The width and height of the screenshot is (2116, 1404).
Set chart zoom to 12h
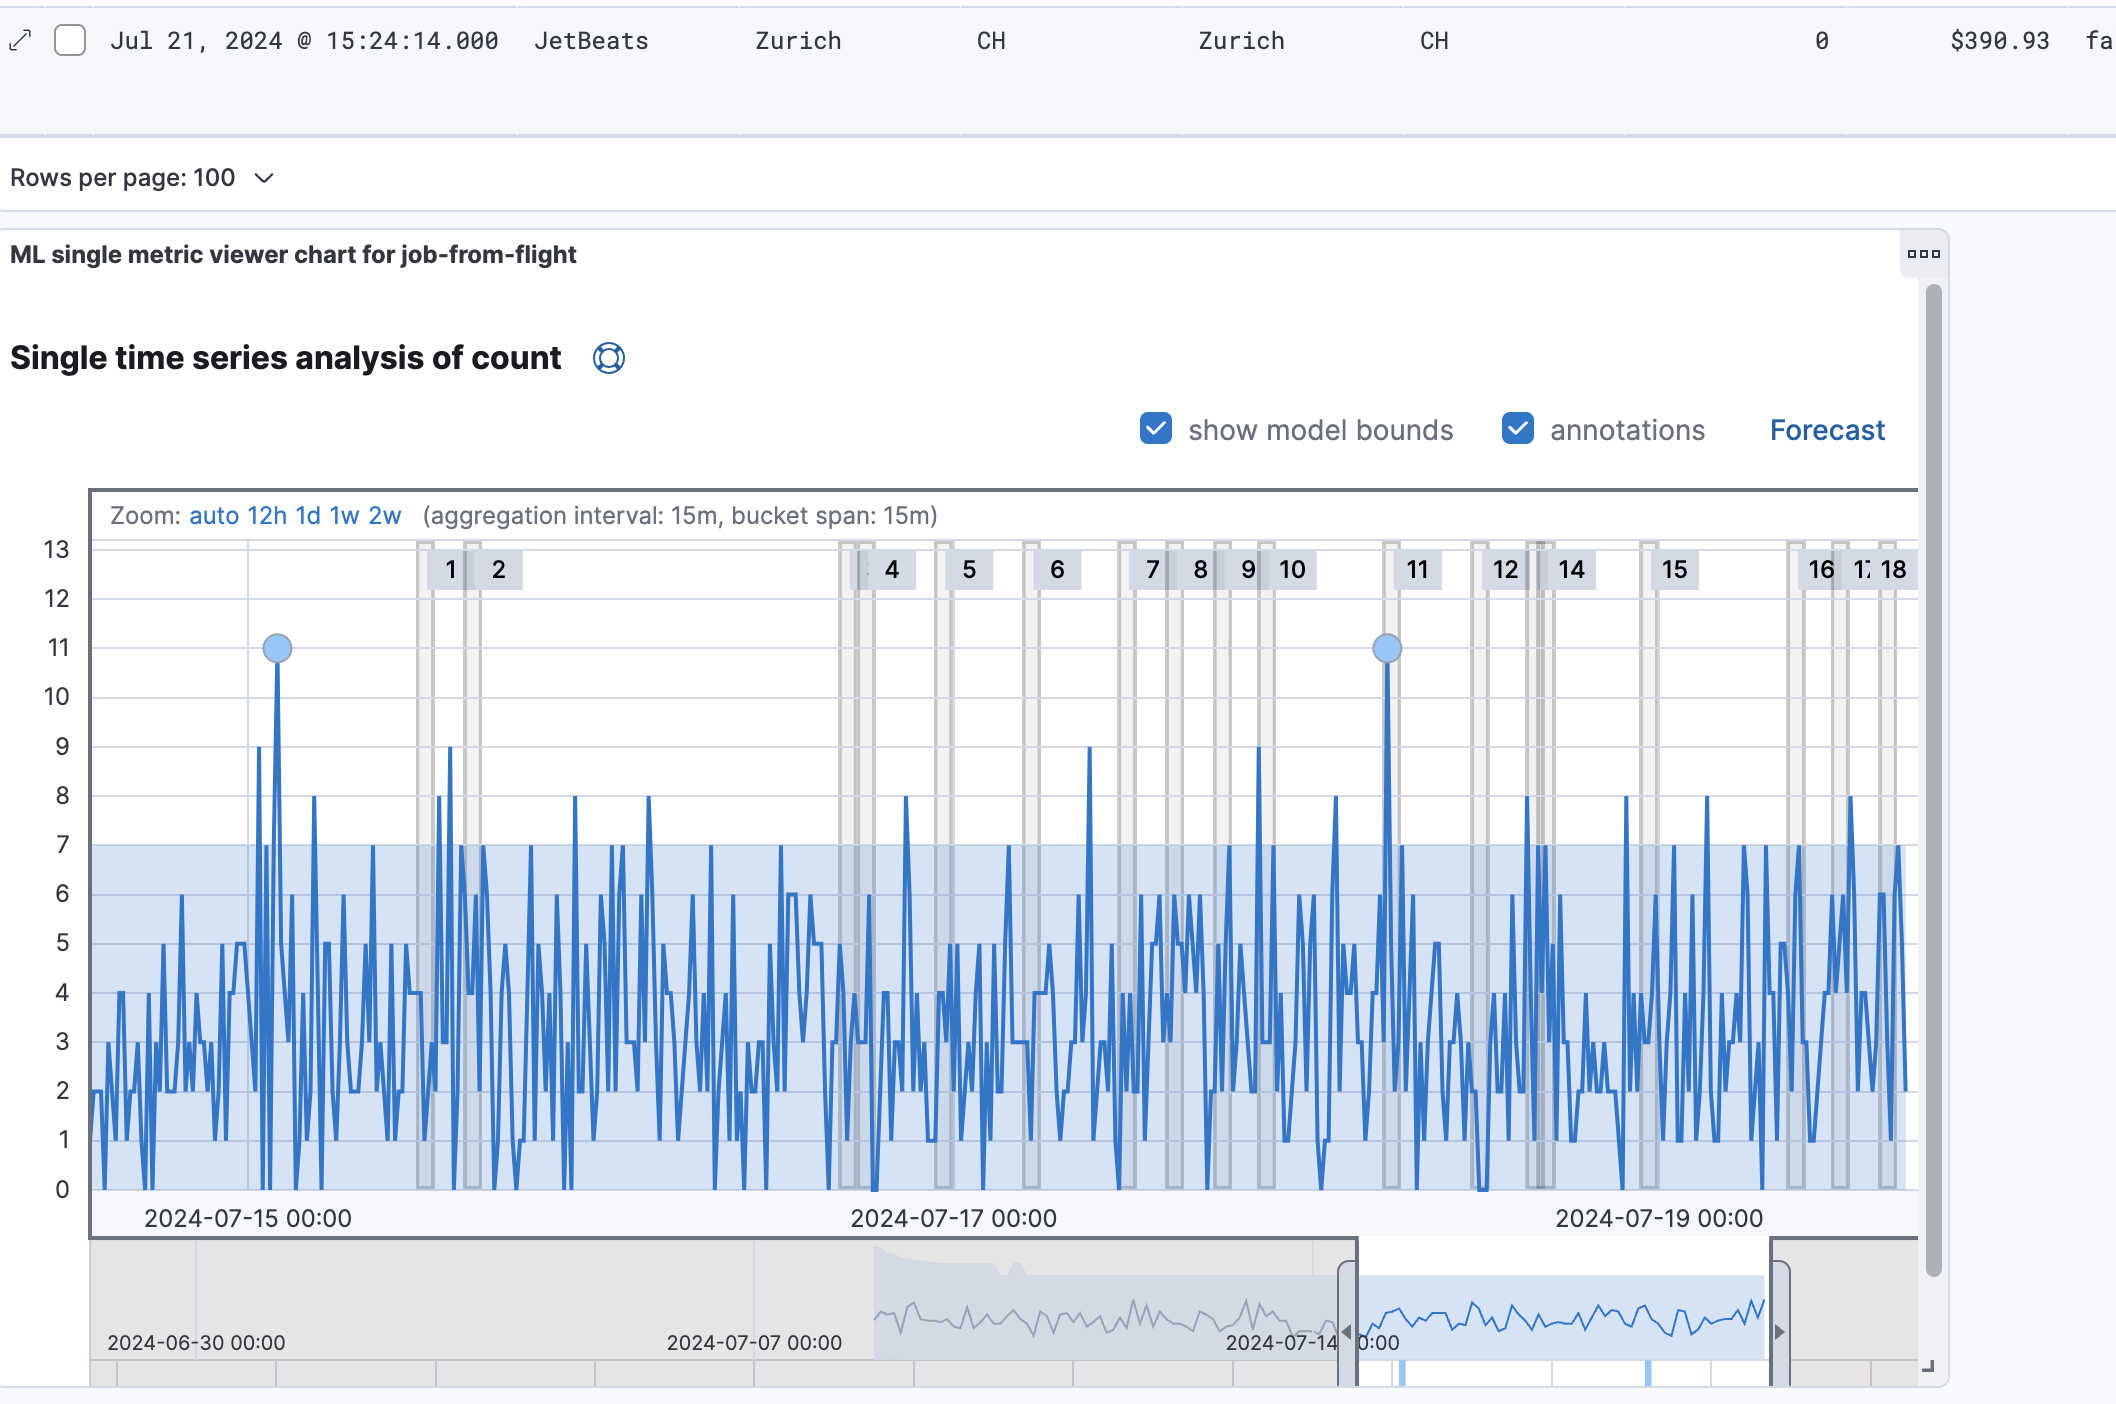point(267,516)
